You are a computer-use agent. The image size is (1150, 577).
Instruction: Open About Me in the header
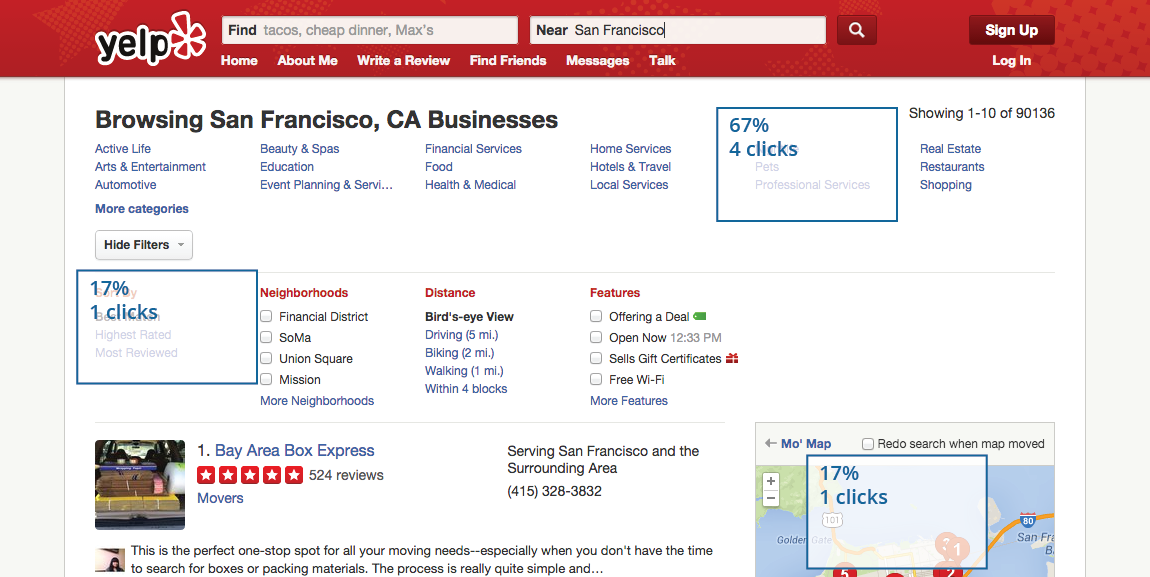click(x=307, y=60)
